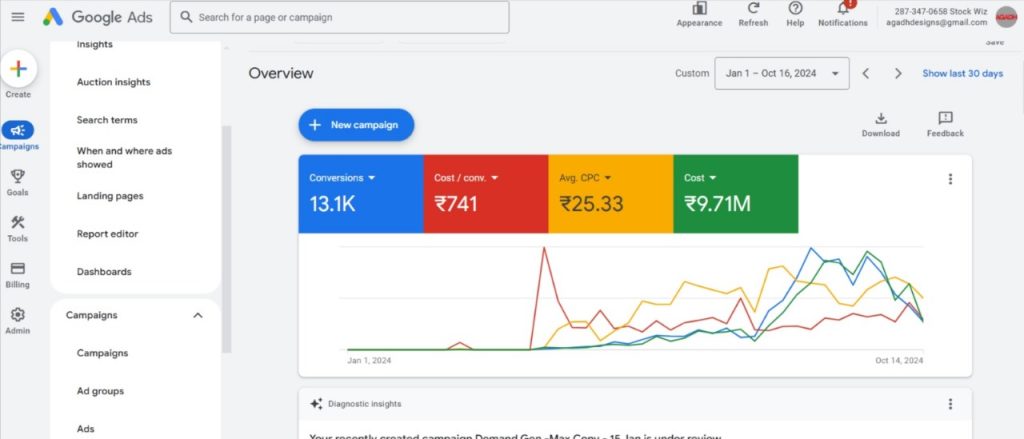Open the Goals trophy icon
The width and height of the screenshot is (1024, 439).
click(x=18, y=176)
